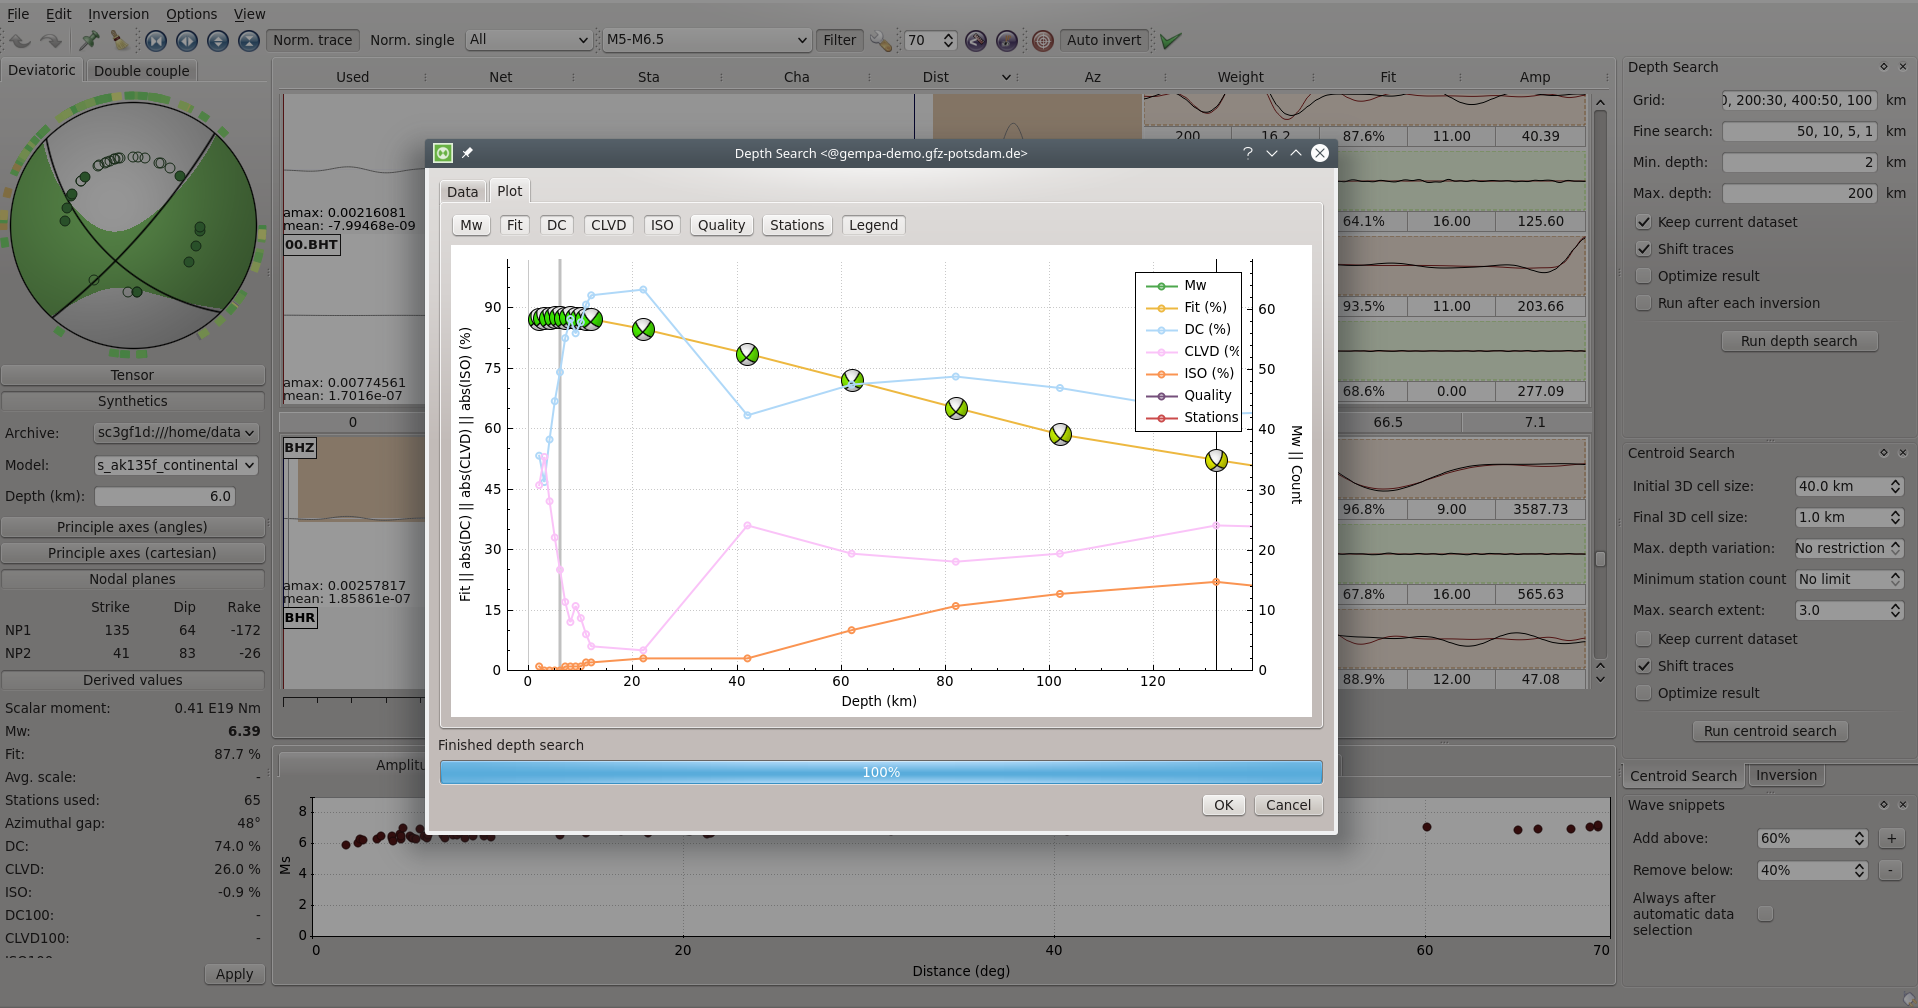Open the View menu
The width and height of the screenshot is (1918, 1008).
(x=249, y=14)
